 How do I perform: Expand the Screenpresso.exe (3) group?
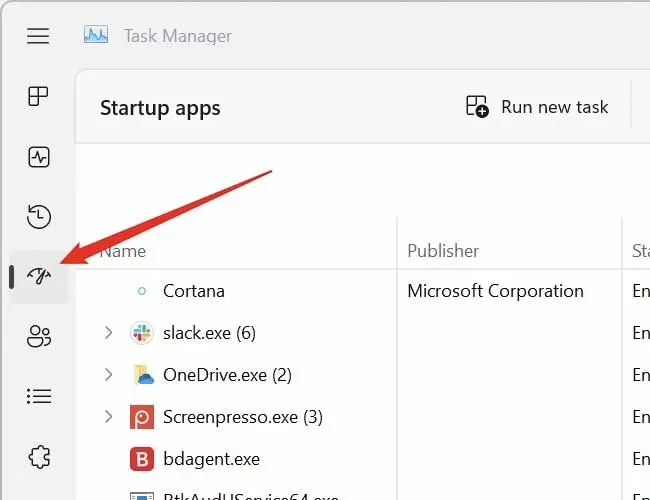tap(109, 417)
